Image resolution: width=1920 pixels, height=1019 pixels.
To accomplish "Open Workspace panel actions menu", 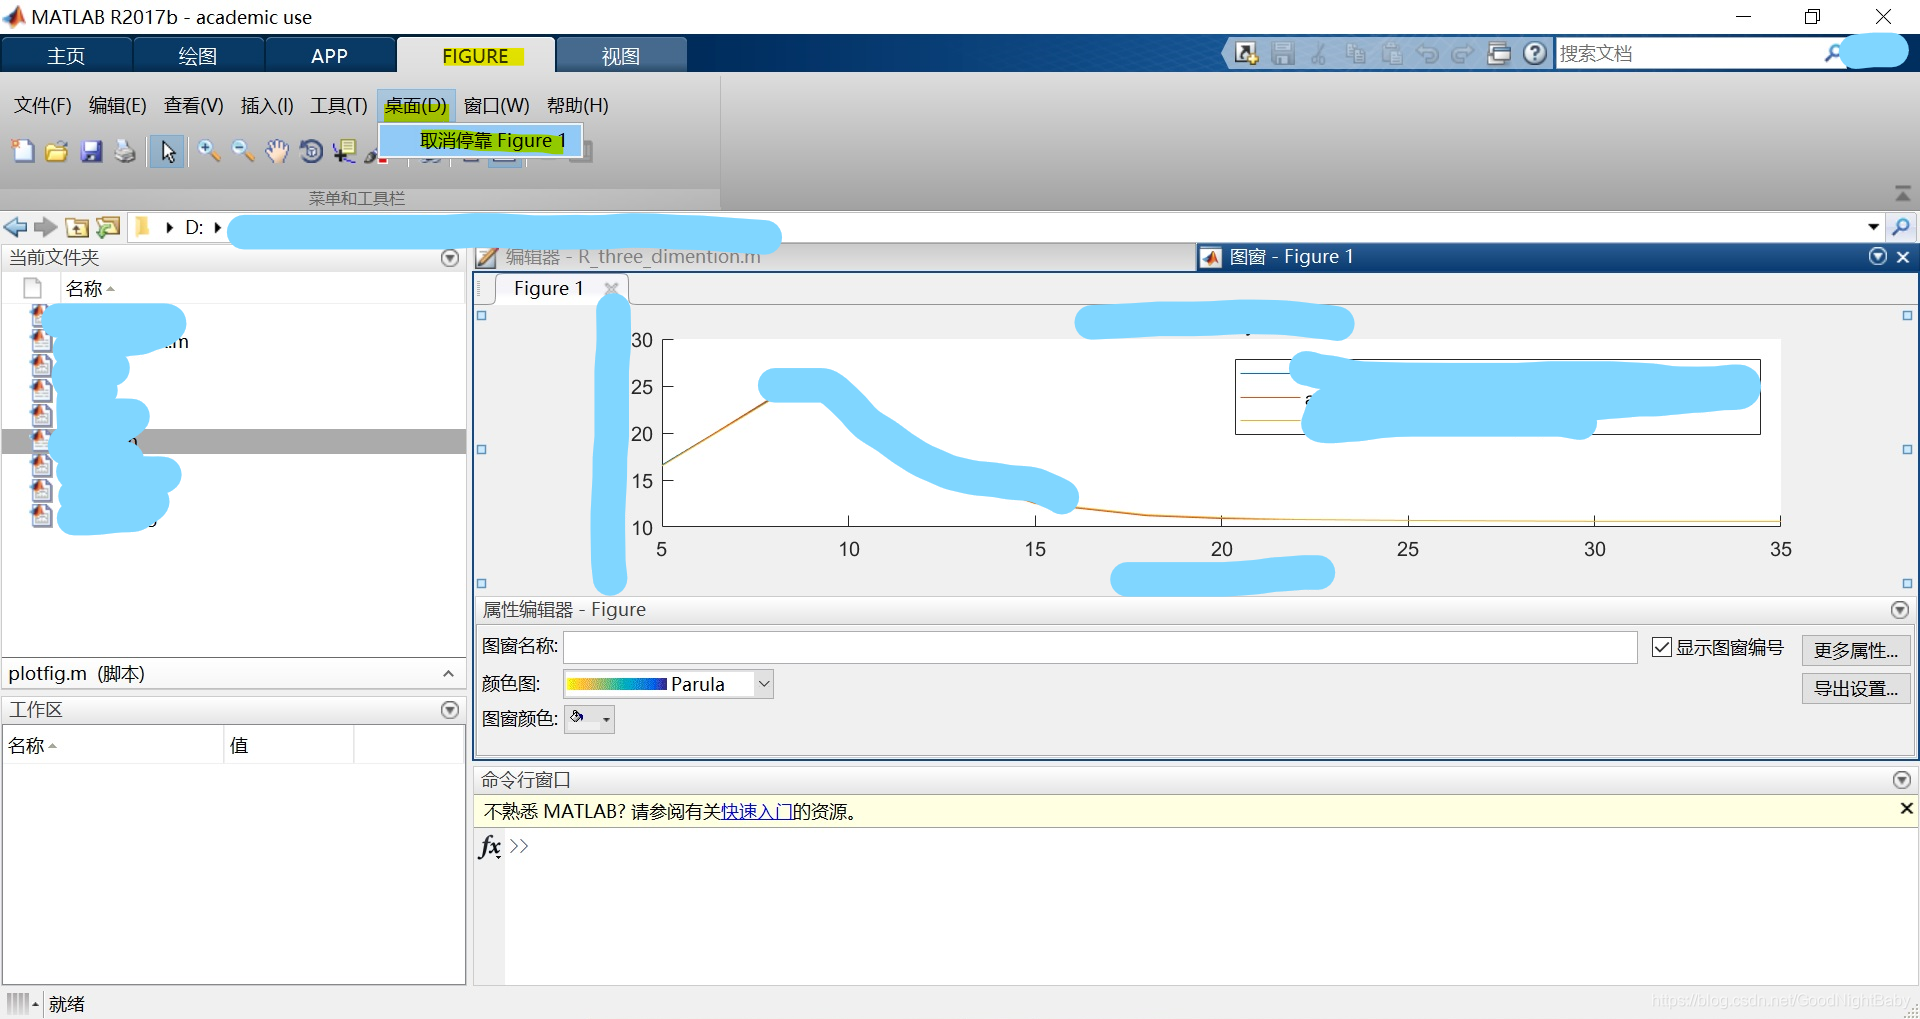I will pos(450,710).
